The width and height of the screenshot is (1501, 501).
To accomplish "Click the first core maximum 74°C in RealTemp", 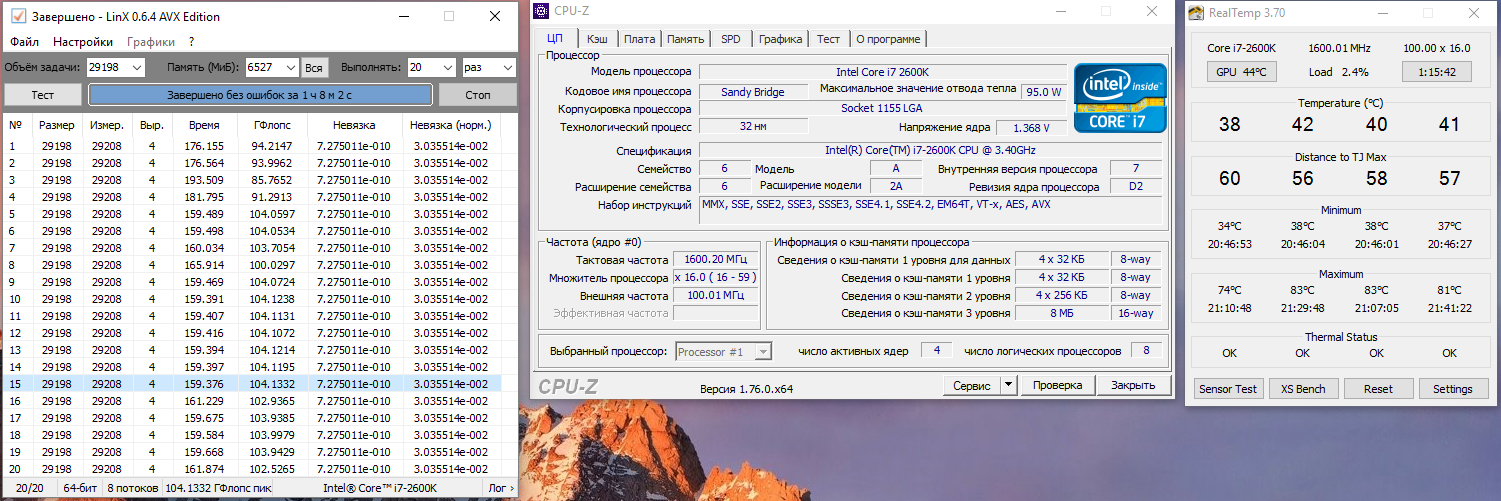I will click(1229, 291).
